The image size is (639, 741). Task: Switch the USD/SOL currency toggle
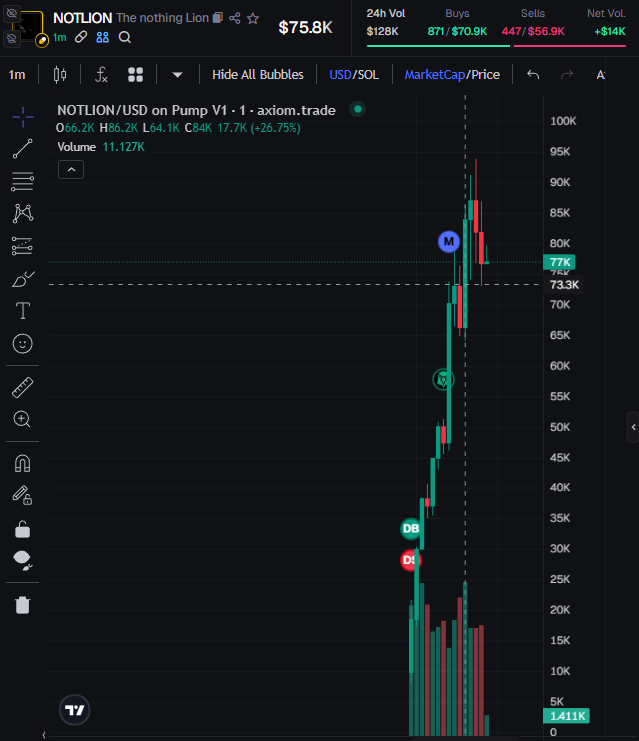354,75
